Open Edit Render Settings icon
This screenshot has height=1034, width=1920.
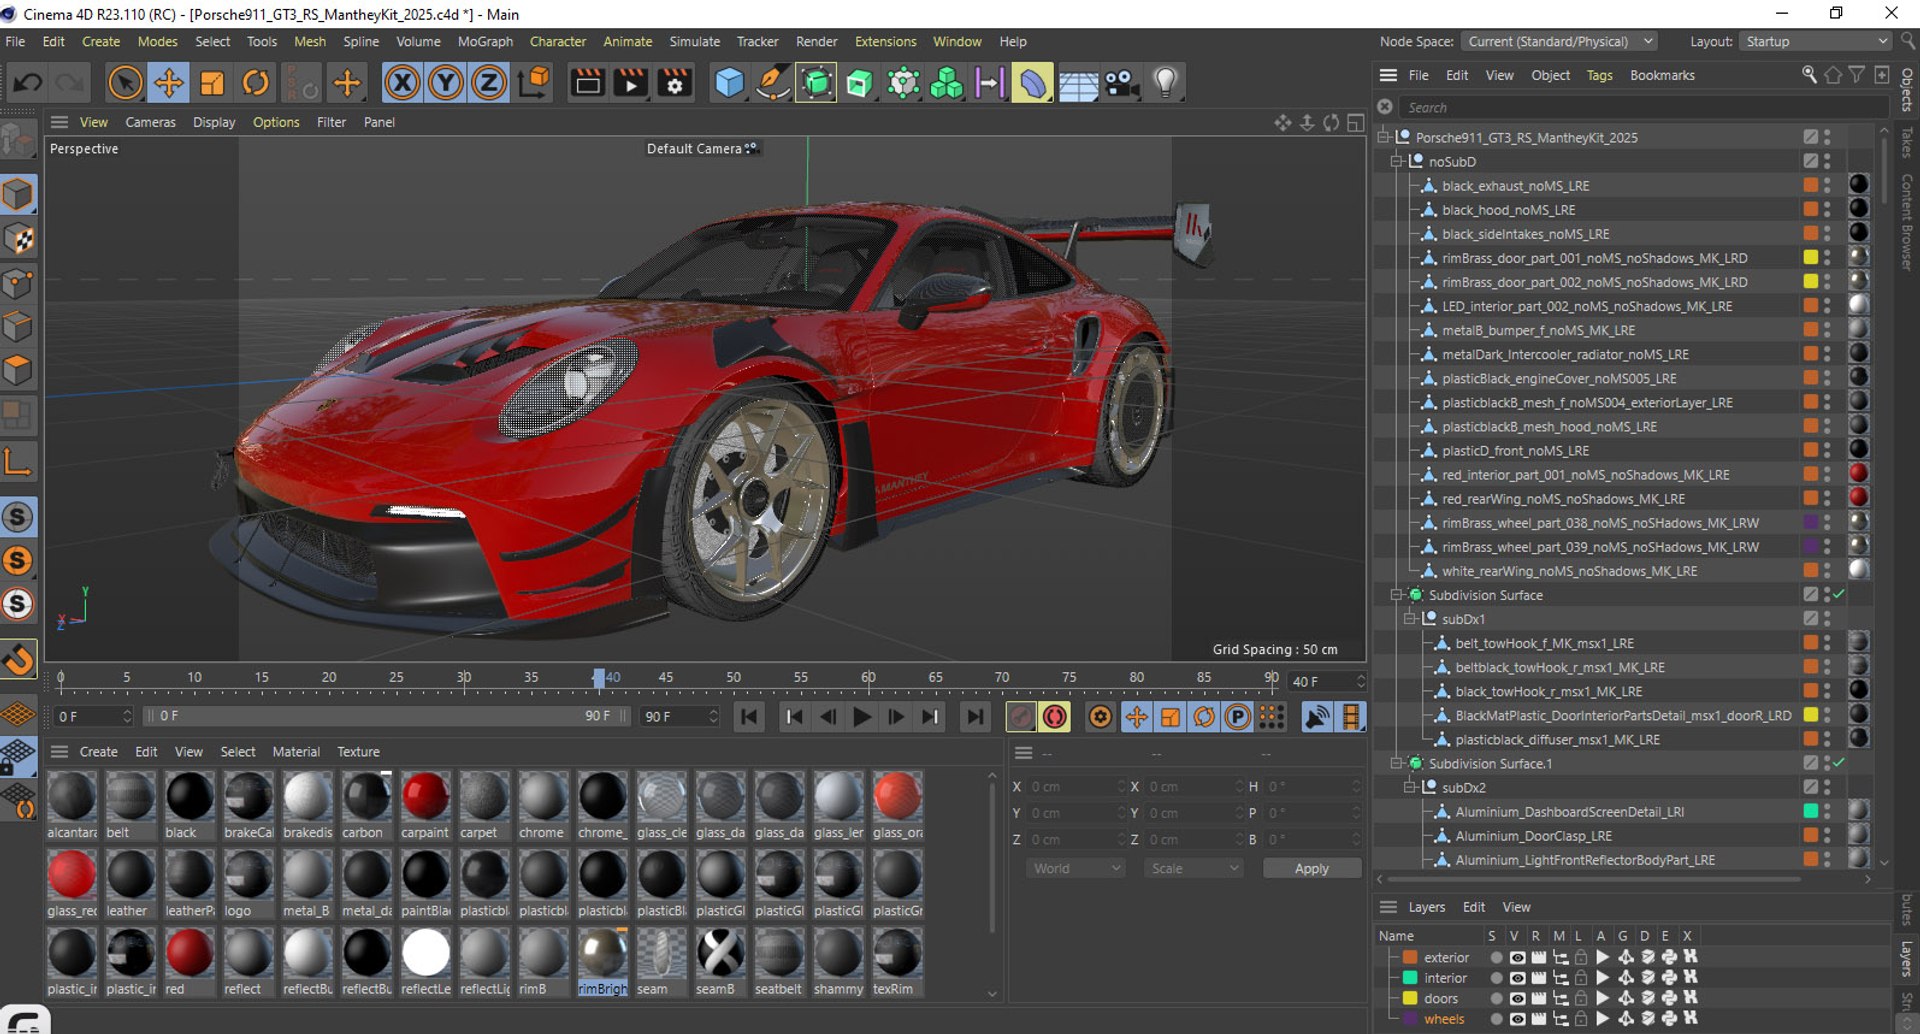(x=675, y=82)
